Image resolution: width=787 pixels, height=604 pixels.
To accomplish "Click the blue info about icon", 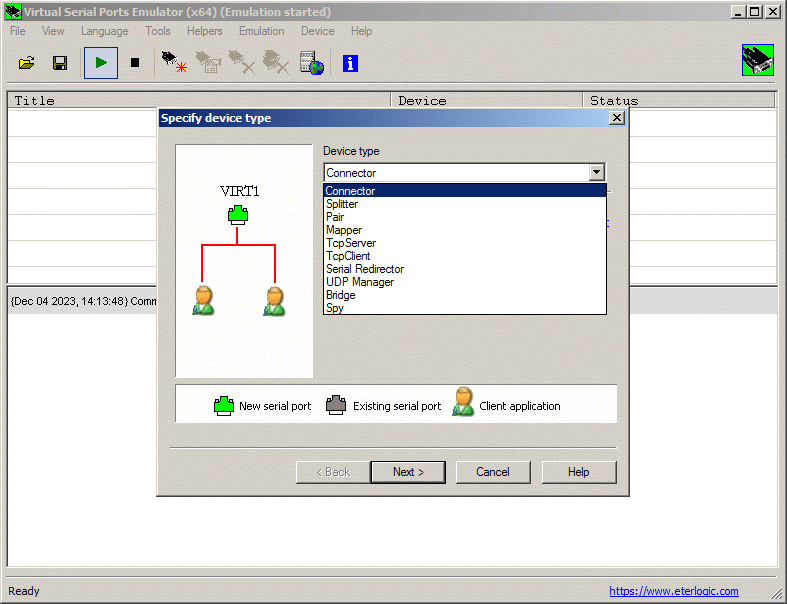I will (350, 63).
